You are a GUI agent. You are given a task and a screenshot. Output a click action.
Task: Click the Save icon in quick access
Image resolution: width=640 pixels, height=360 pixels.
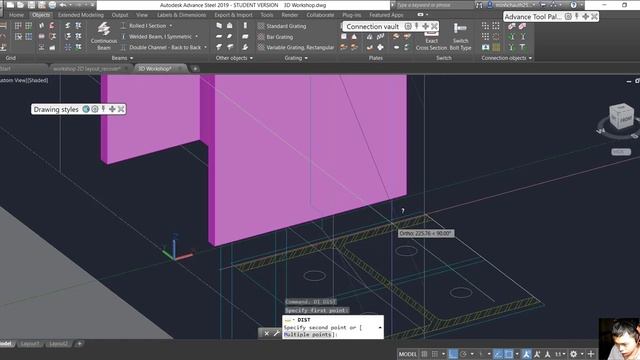click(31, 5)
